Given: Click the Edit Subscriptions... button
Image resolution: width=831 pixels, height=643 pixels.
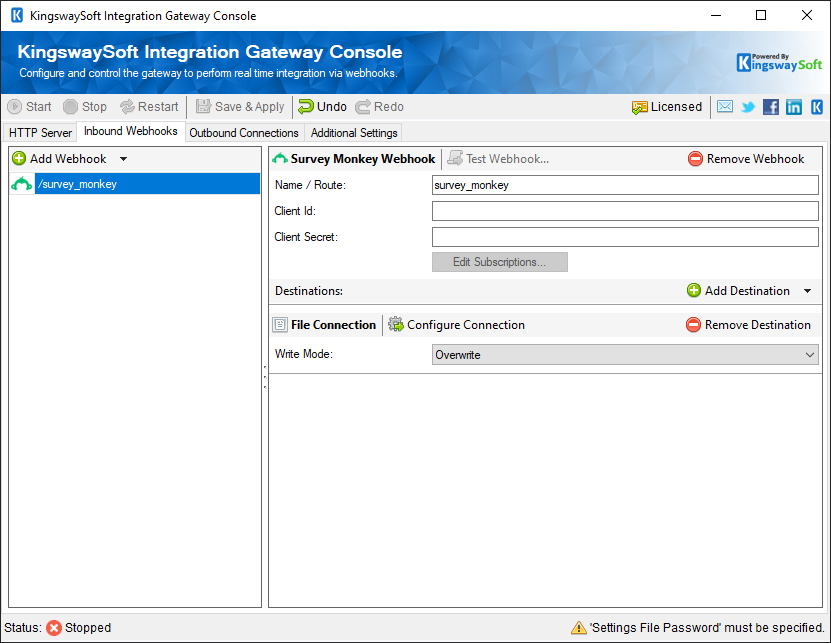Looking at the screenshot, I should point(500,262).
